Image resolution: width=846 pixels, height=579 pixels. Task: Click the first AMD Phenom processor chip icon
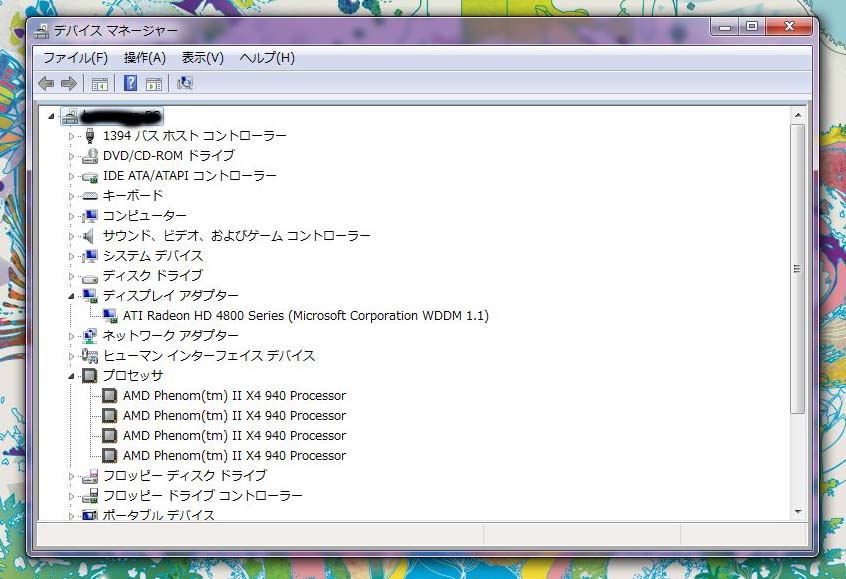click(x=110, y=396)
